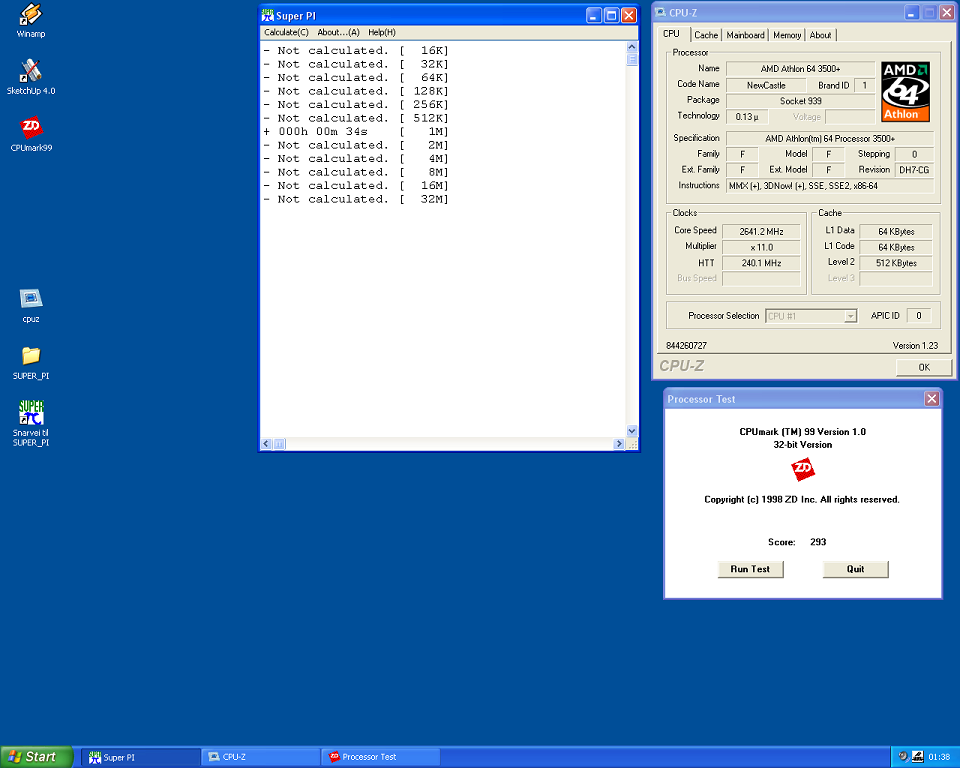The height and width of the screenshot is (768, 960).
Task: Click the Package field Socket 939
Action: point(800,101)
